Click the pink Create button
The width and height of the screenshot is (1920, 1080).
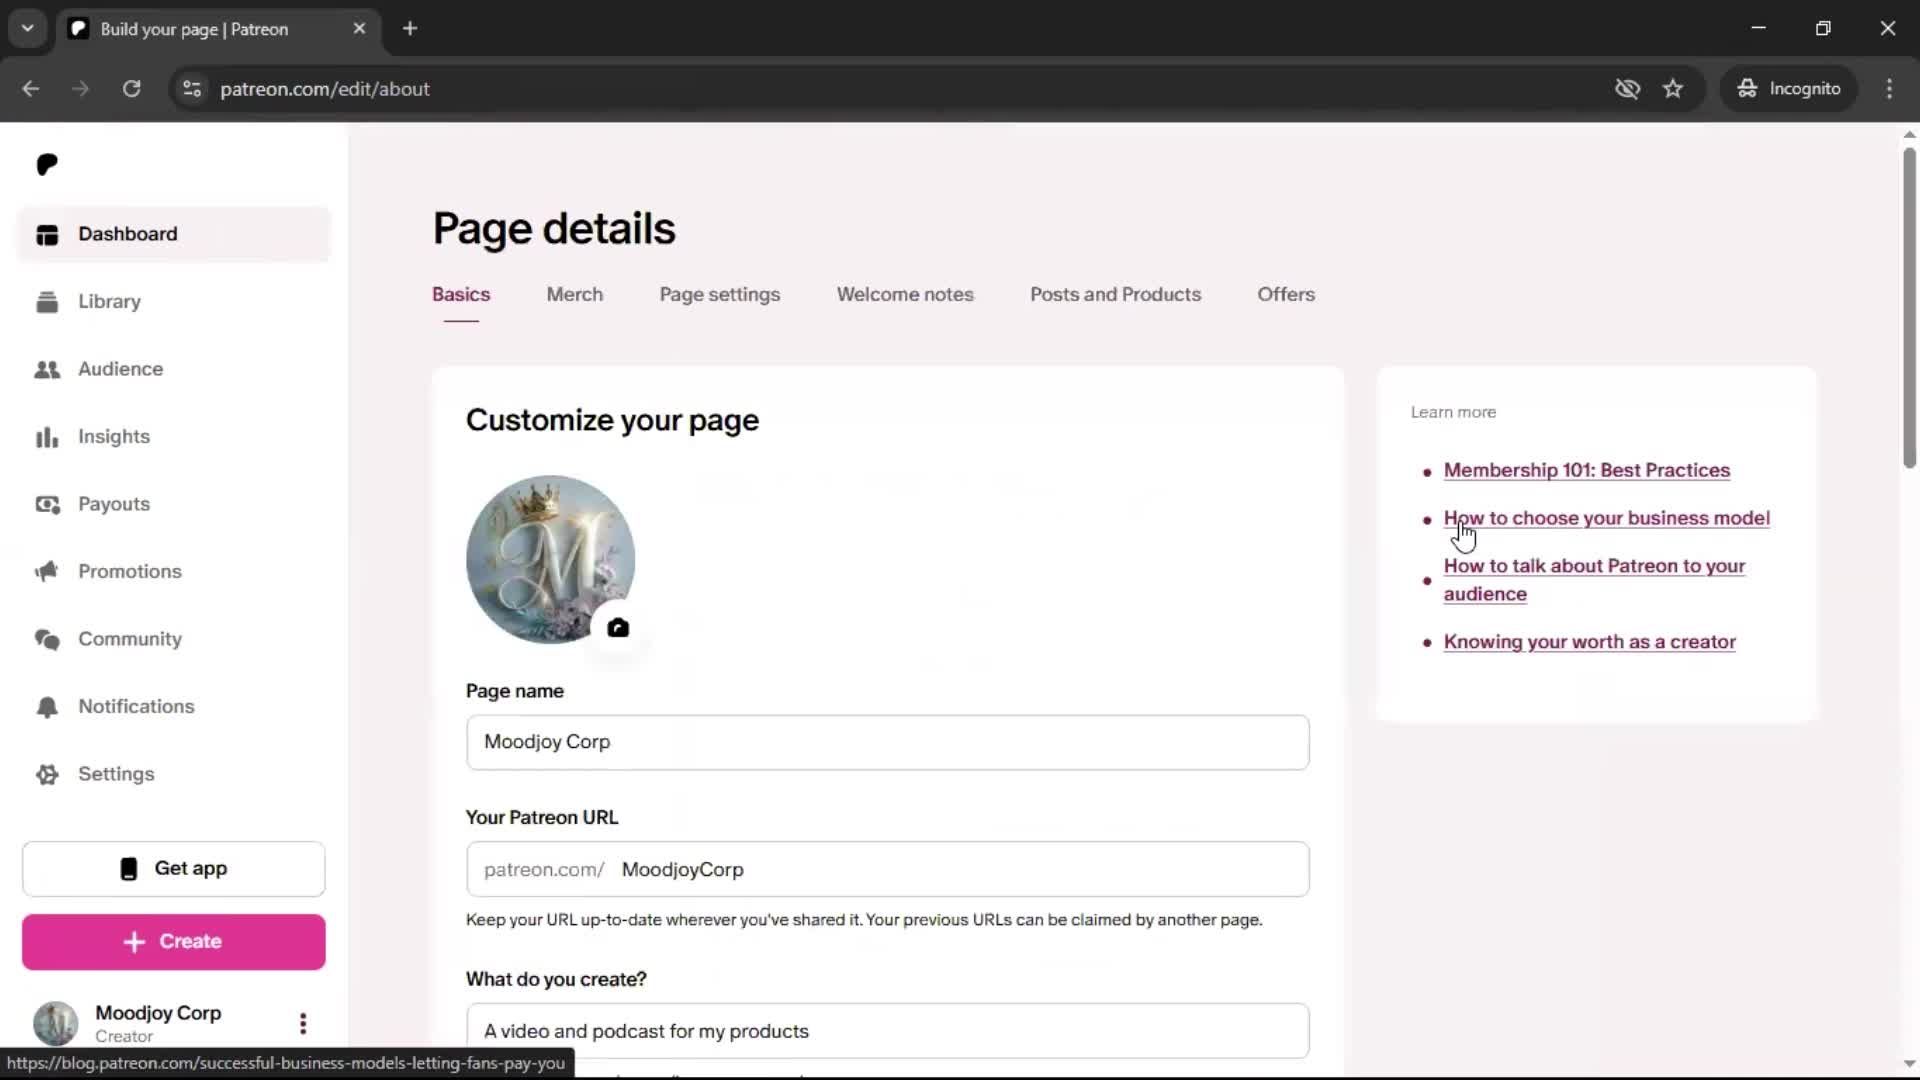click(174, 942)
